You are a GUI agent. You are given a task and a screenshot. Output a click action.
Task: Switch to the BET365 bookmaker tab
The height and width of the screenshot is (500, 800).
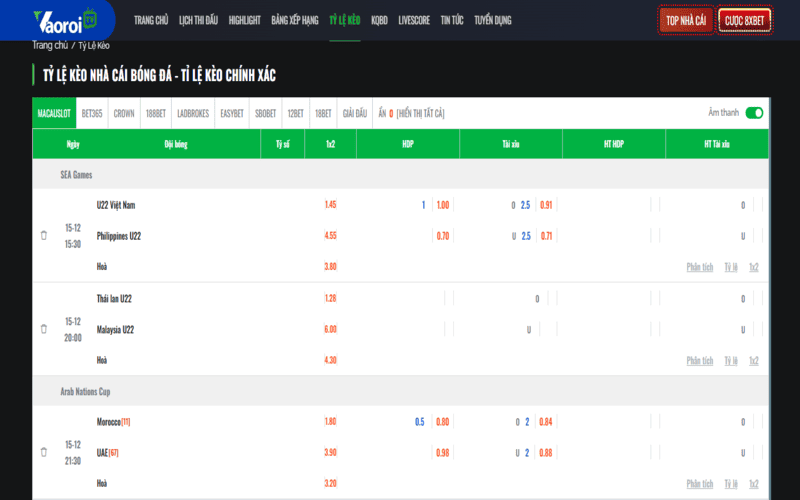92,114
